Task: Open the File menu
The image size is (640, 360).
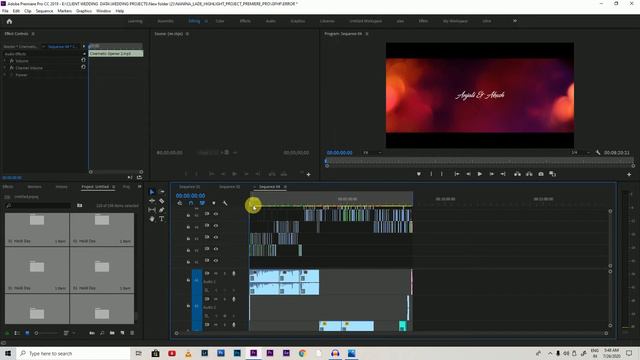Action: pos(5,11)
